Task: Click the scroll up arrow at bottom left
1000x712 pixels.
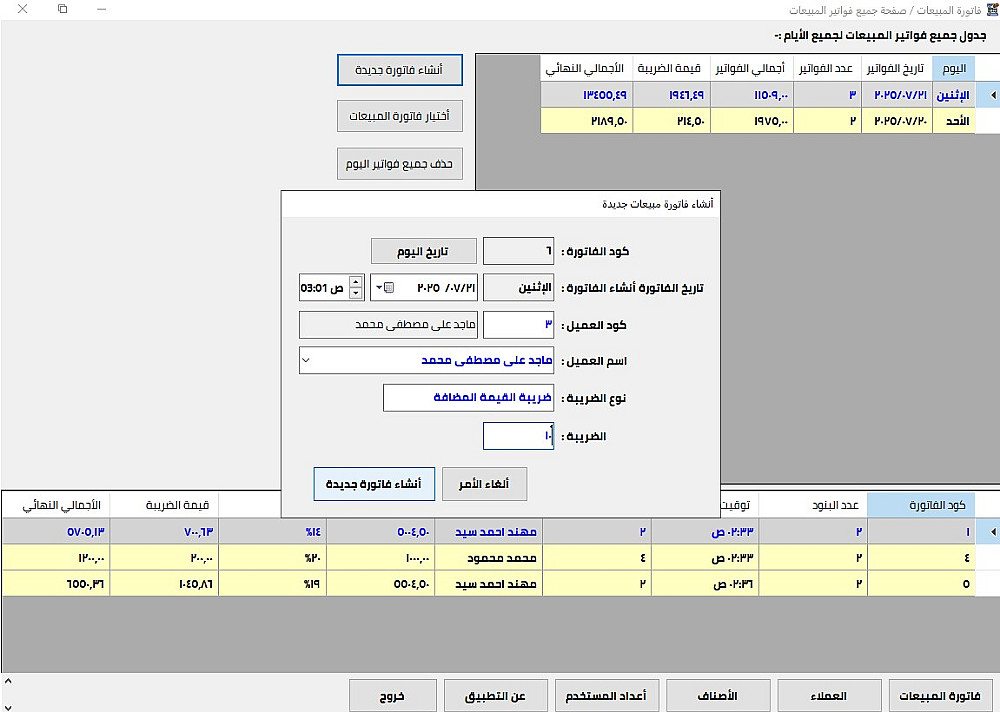Action: point(8,681)
